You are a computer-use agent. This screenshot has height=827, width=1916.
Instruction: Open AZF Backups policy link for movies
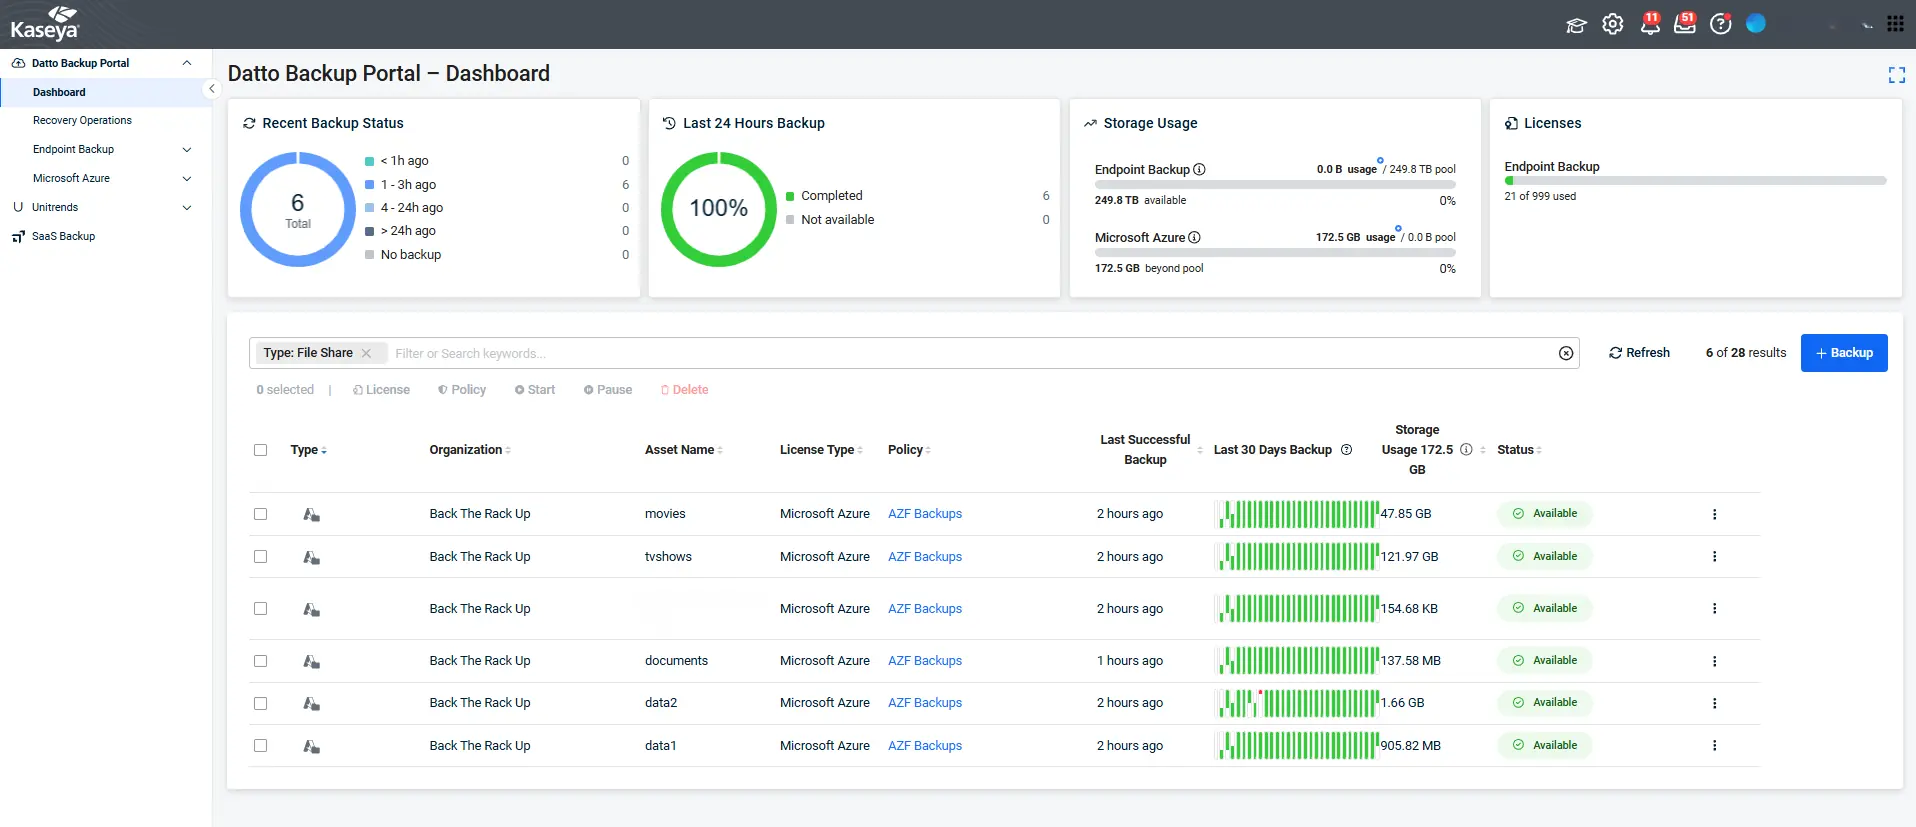pos(925,514)
